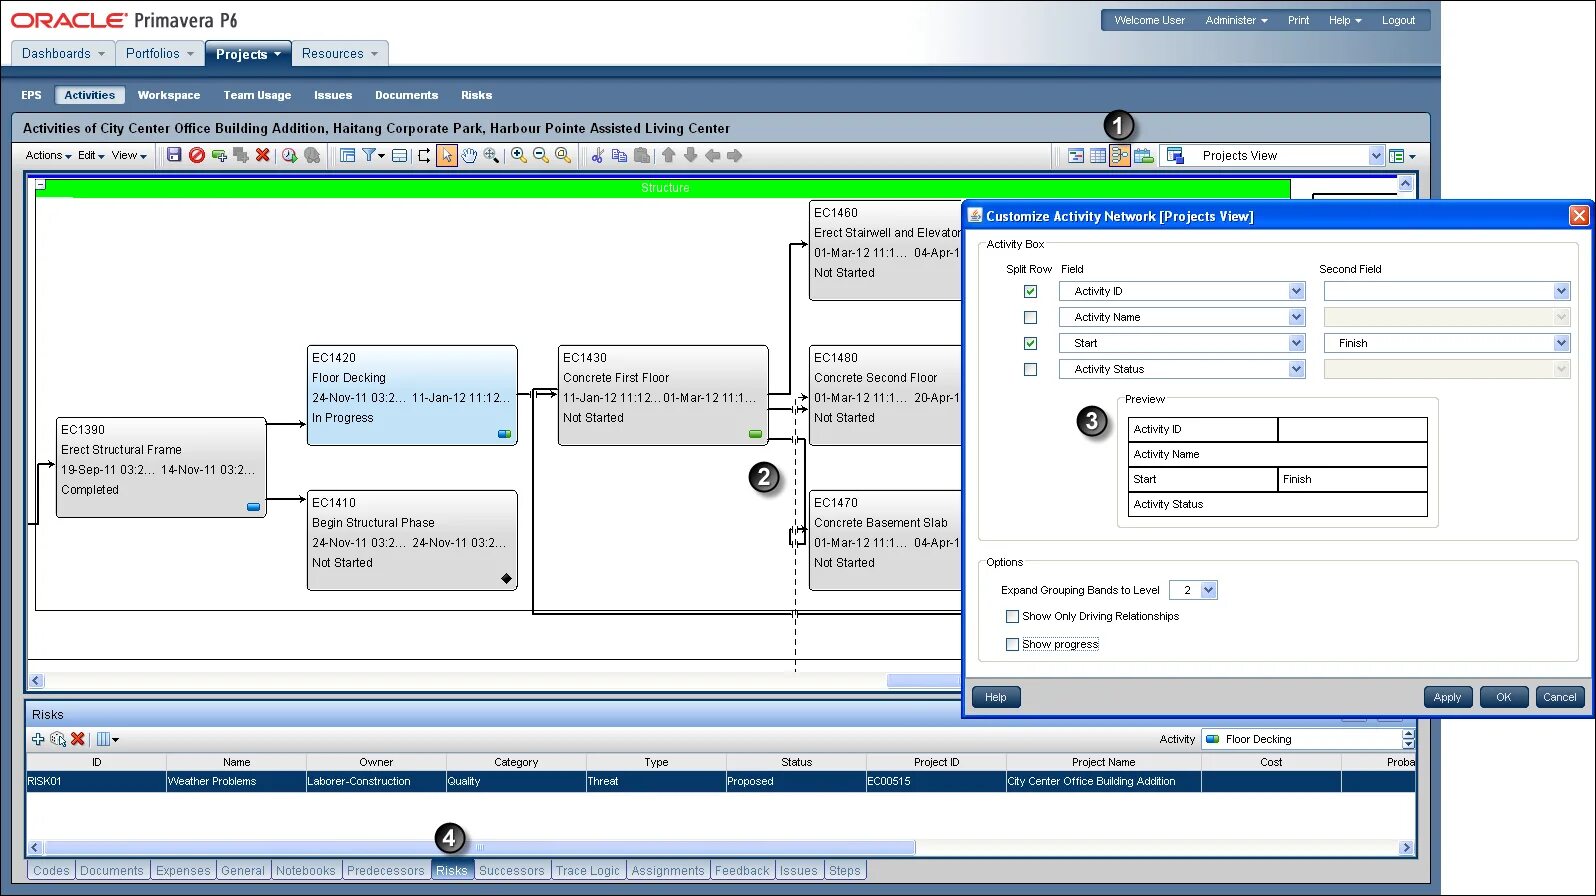1596x896 pixels.
Task: Click OK in Customize Activity Network
Action: [1504, 697]
